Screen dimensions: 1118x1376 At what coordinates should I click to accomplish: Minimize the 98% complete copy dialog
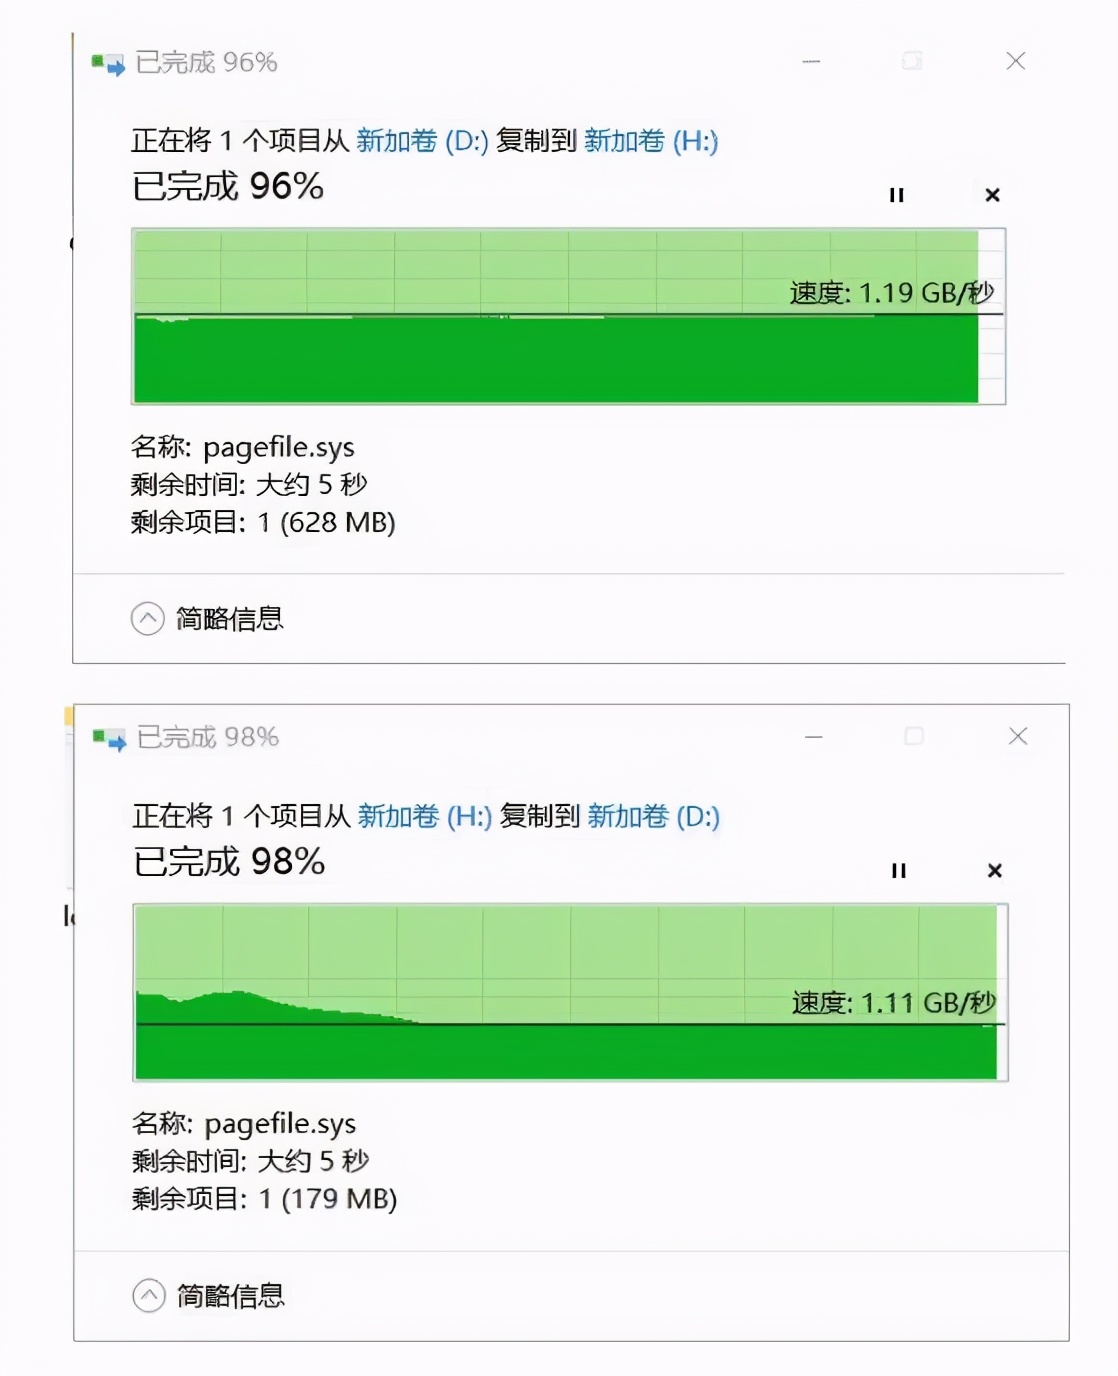coord(814,737)
